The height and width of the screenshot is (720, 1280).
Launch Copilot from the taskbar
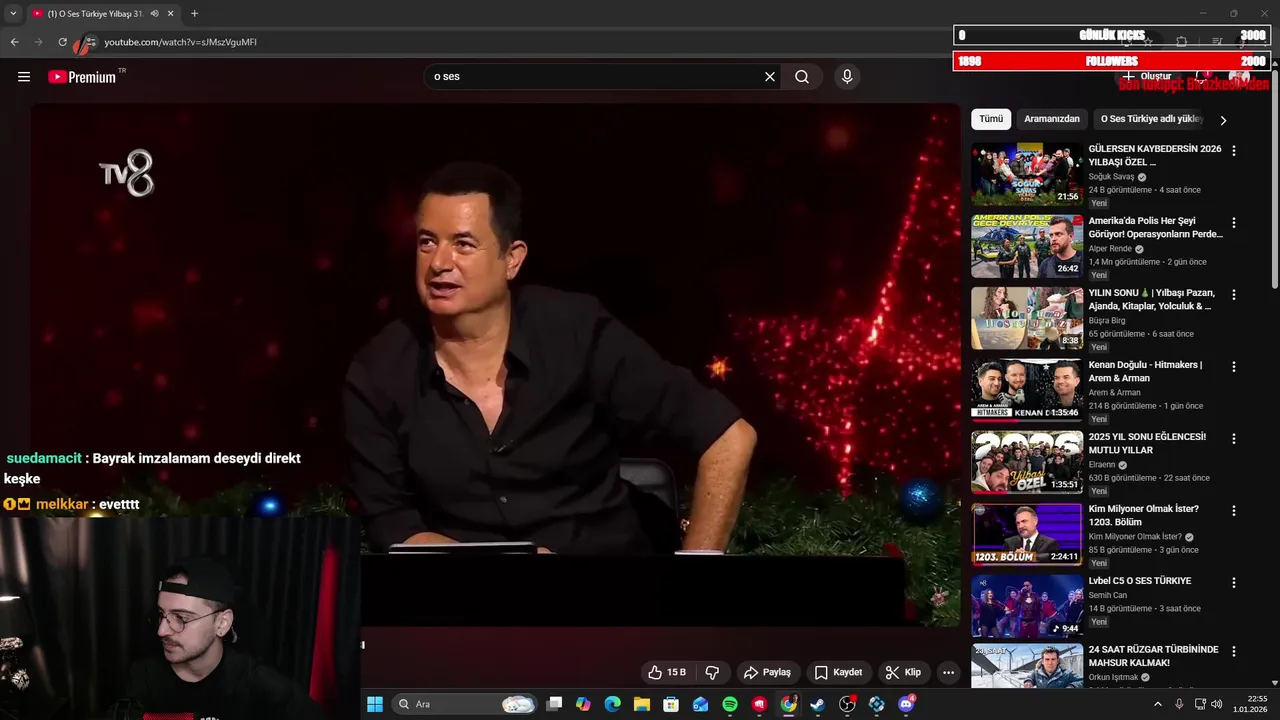[583, 704]
